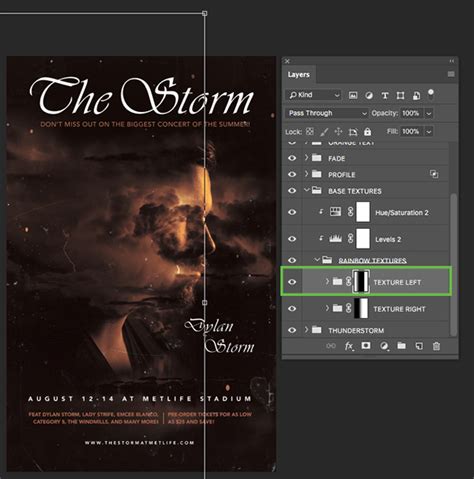This screenshot has height=479, width=474.
Task: Toggle visibility of Hue/Saturation 2 layer
Action: [292, 212]
